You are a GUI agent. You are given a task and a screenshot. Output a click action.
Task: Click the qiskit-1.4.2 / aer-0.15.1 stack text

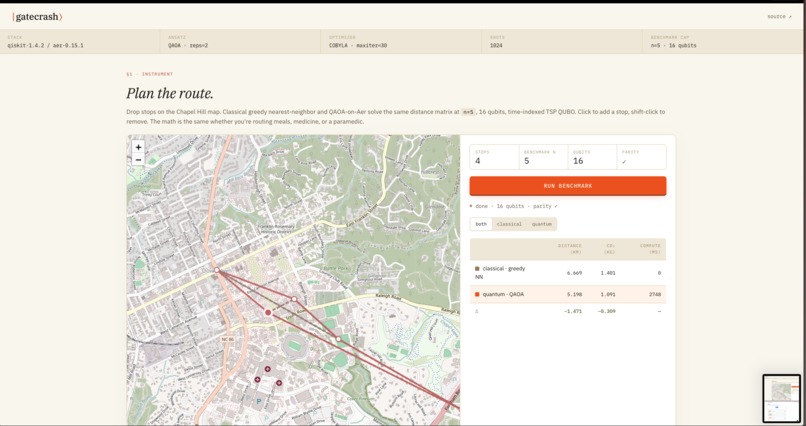point(45,46)
